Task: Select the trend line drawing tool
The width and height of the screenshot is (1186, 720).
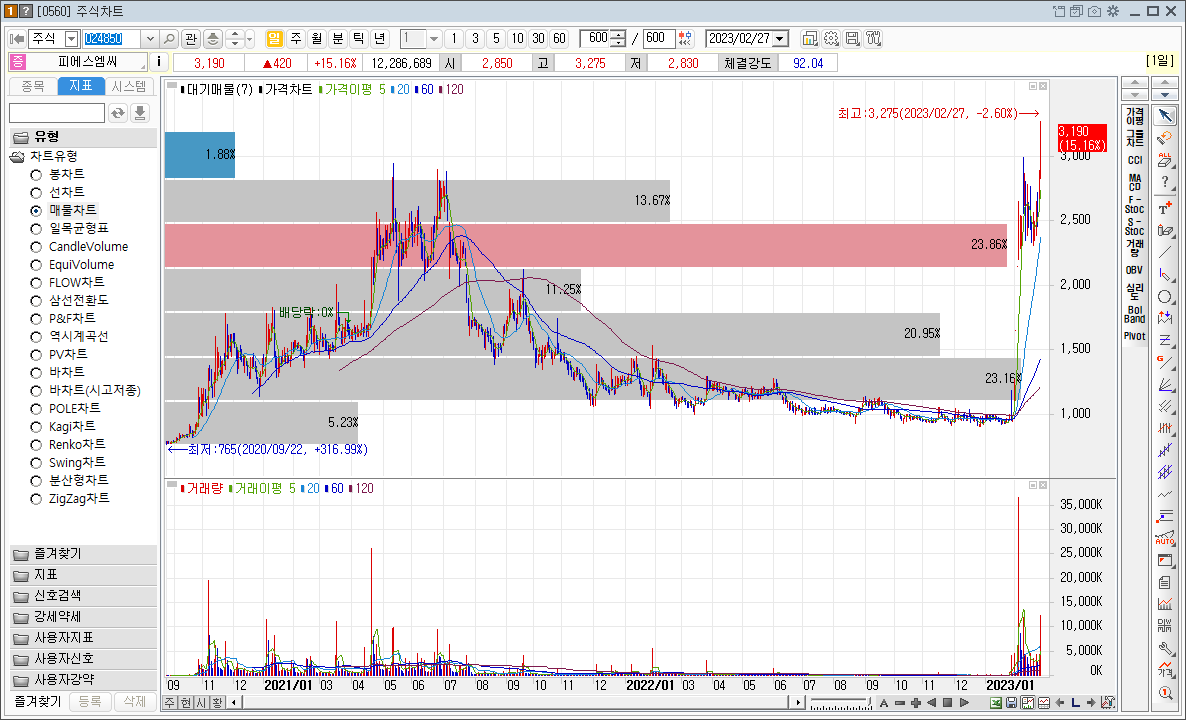Action: pos(1165,252)
